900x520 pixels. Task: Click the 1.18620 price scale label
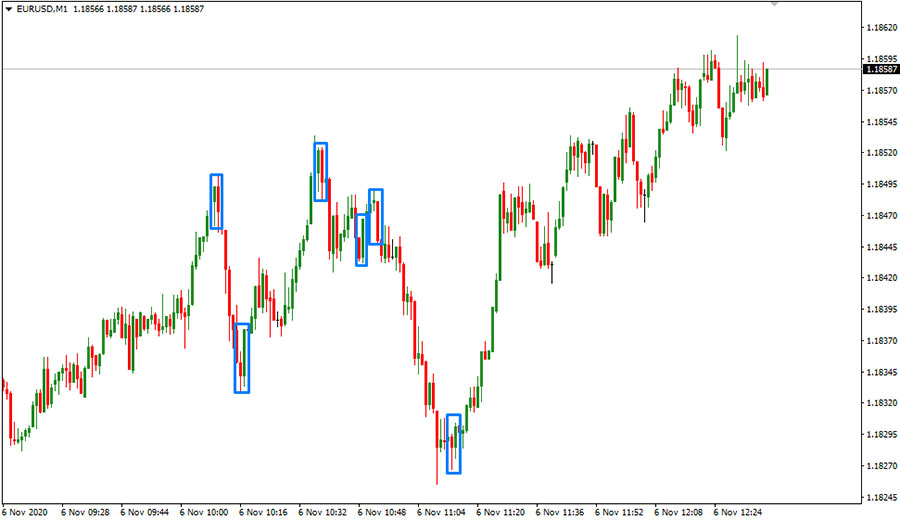881,27
